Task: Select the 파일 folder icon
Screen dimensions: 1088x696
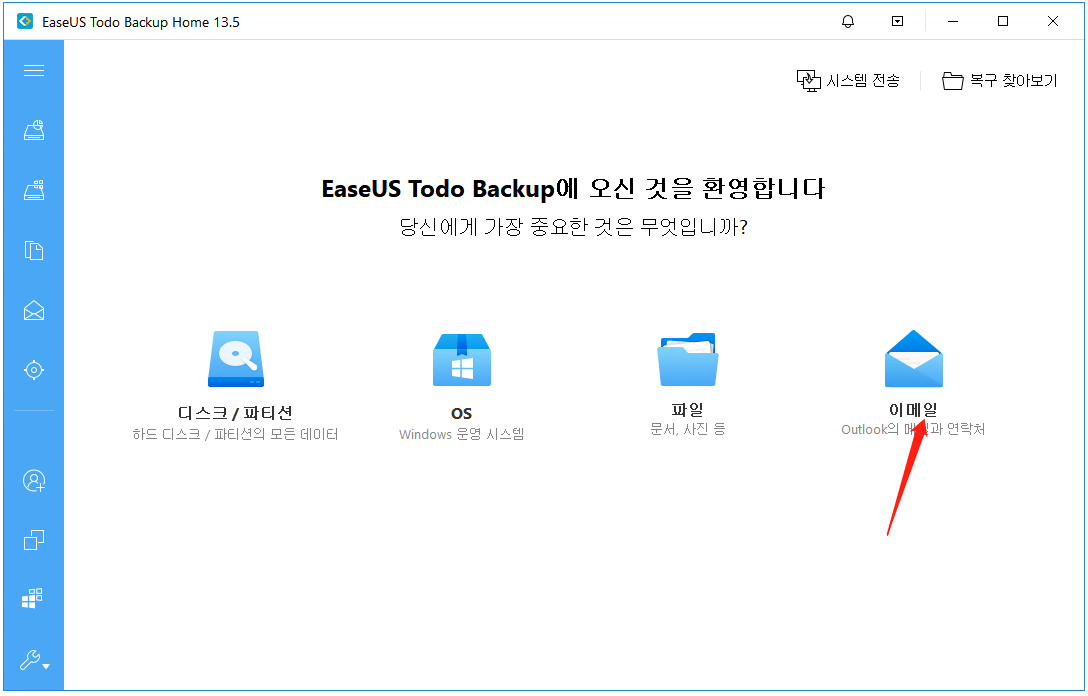Action: click(688, 359)
